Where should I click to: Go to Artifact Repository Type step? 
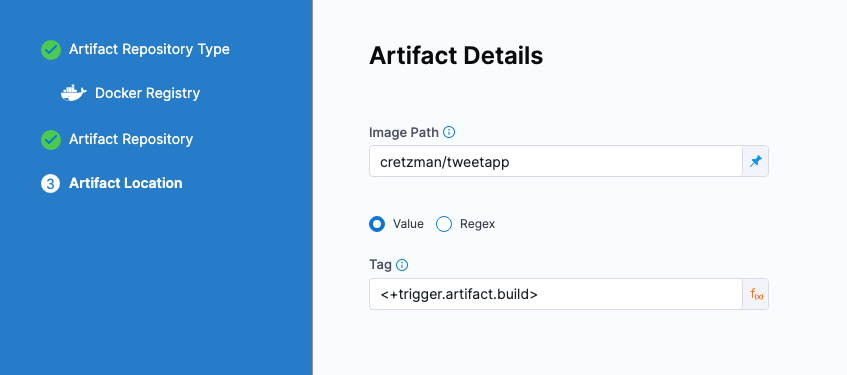click(149, 49)
